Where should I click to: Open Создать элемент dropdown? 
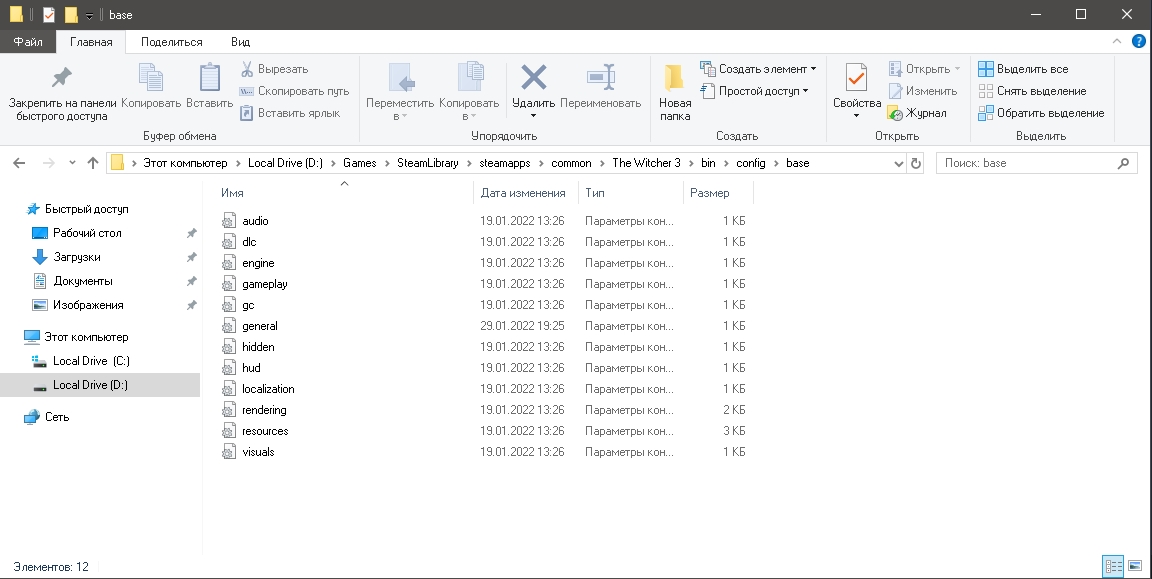coord(758,69)
